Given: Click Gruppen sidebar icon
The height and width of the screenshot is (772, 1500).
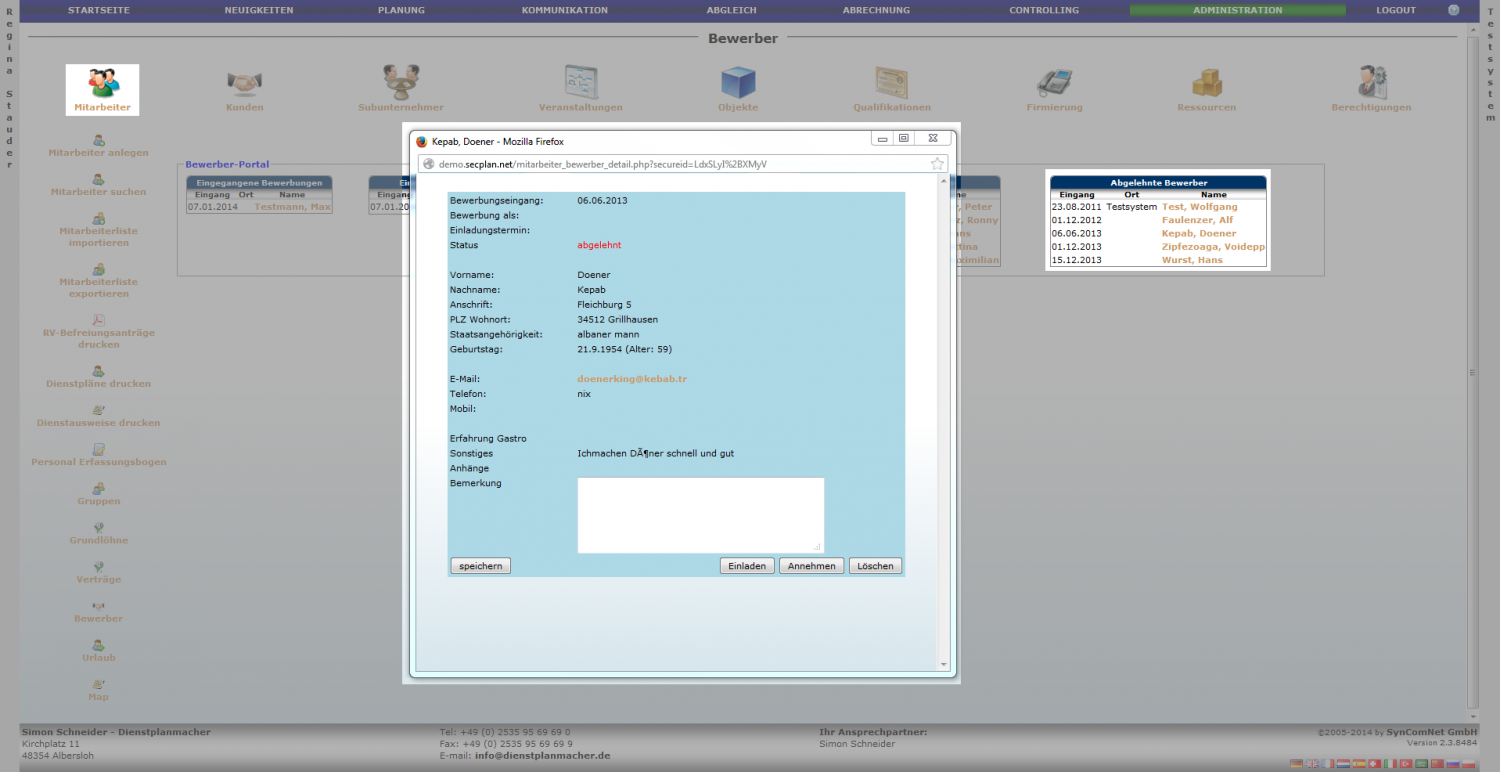Looking at the screenshot, I should 98,488.
